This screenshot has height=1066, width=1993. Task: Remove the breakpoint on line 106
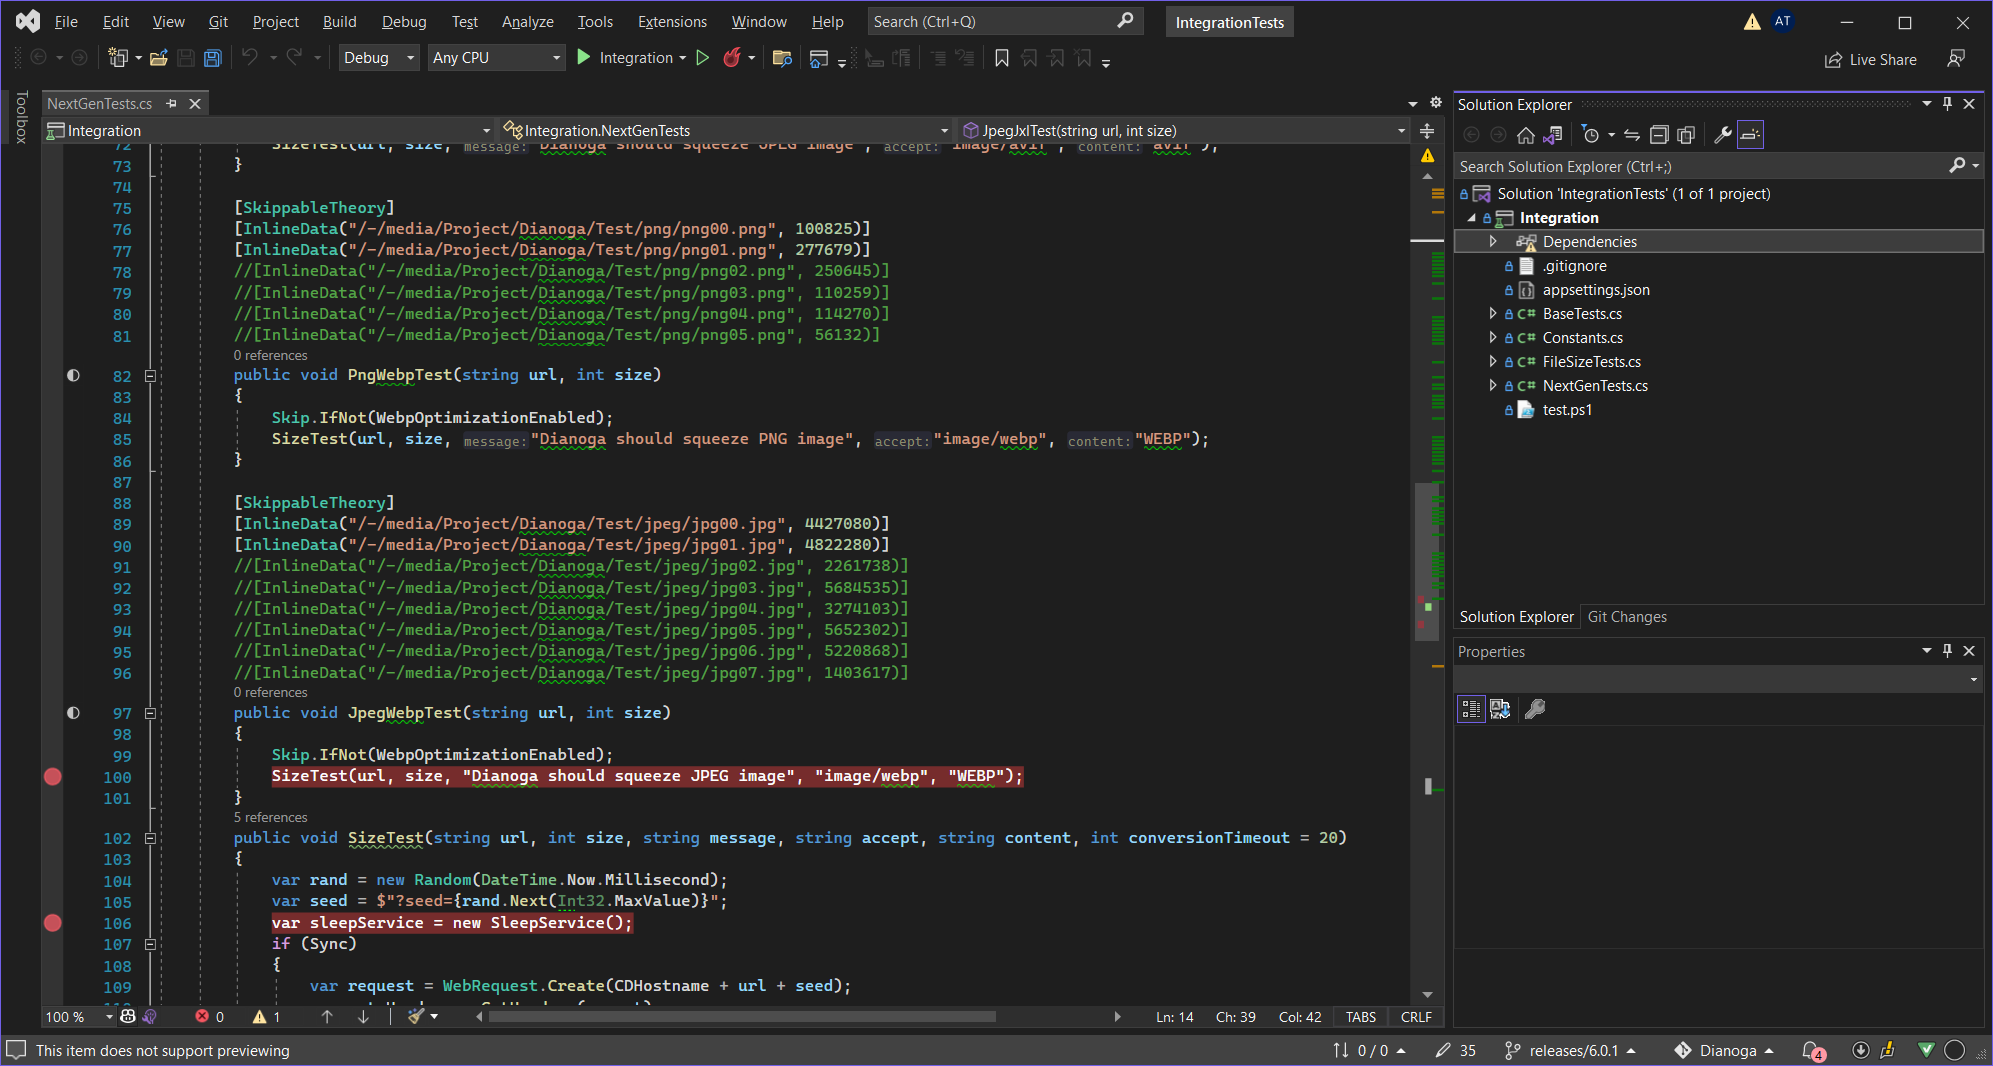click(x=53, y=922)
